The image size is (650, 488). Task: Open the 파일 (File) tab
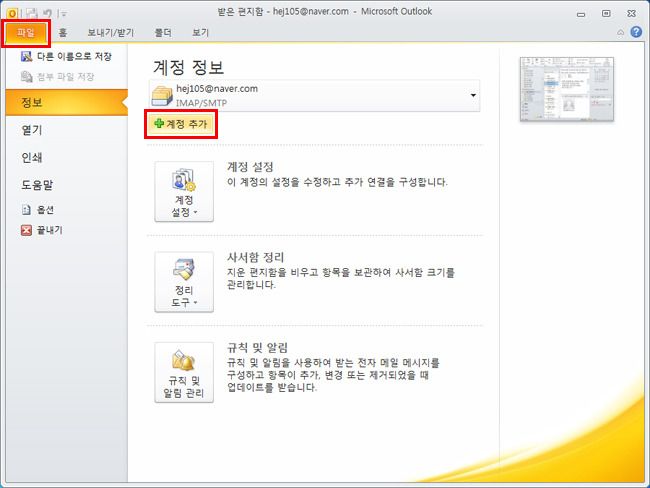pos(26,33)
